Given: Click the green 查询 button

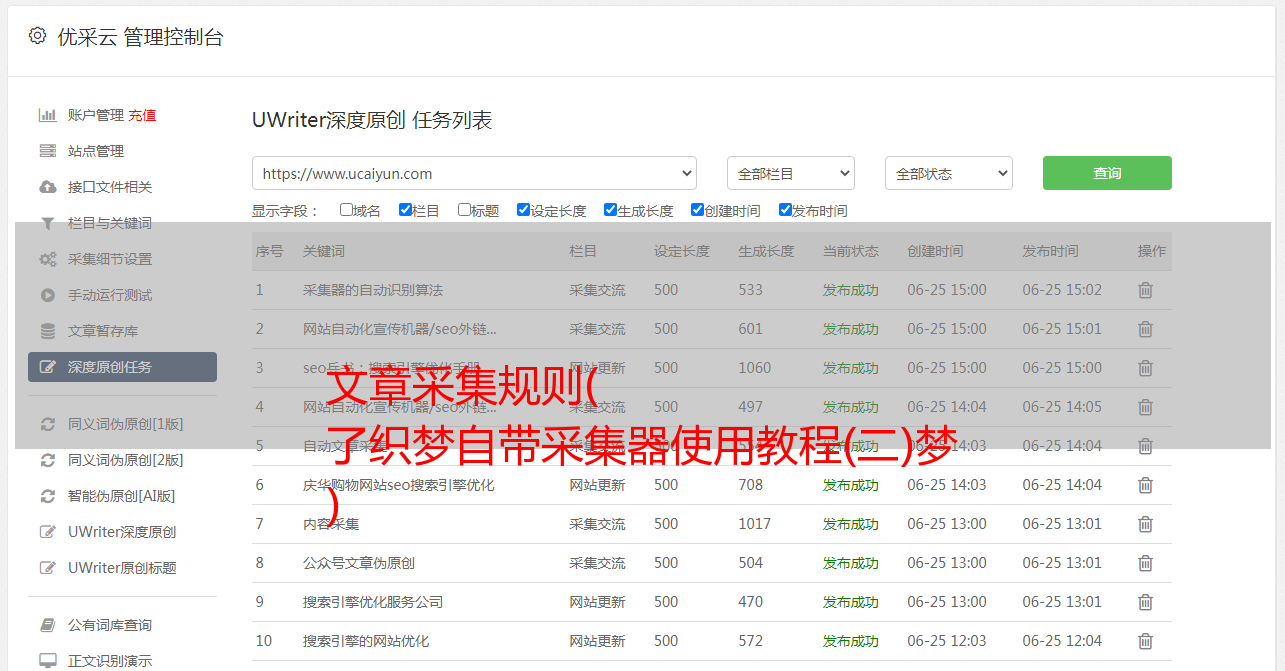Looking at the screenshot, I should (x=1106, y=173).
